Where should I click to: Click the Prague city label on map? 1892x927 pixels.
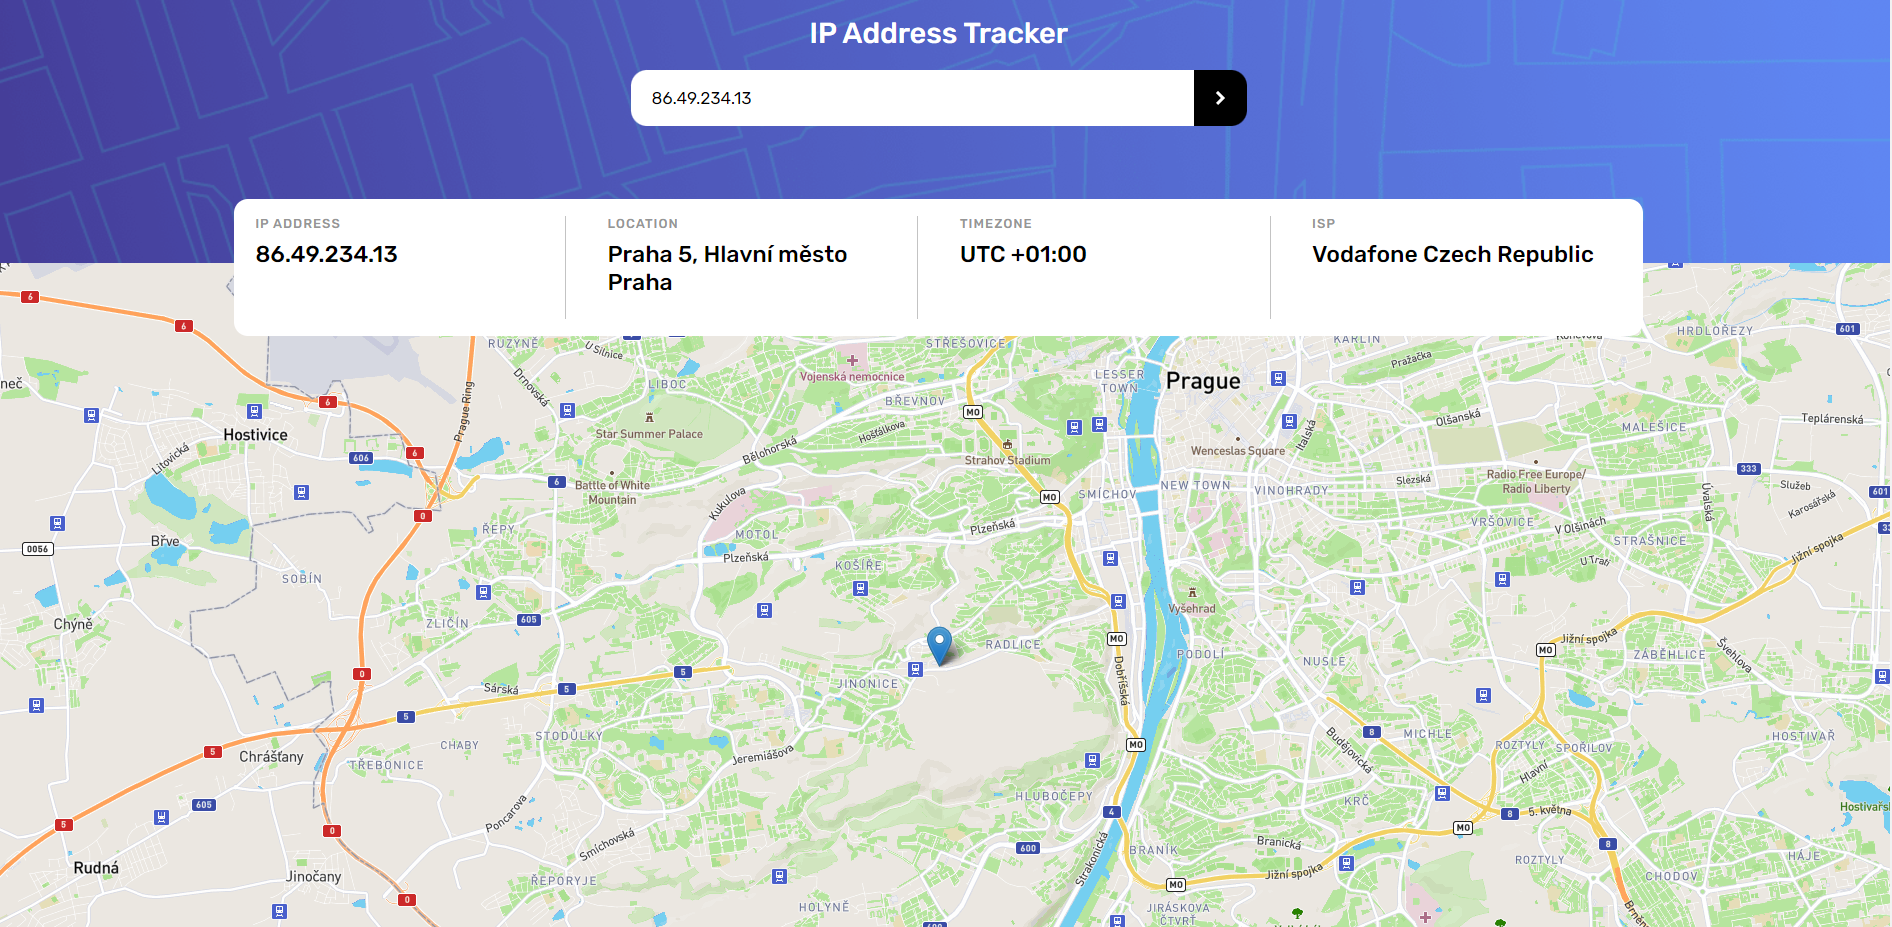pos(1203,381)
